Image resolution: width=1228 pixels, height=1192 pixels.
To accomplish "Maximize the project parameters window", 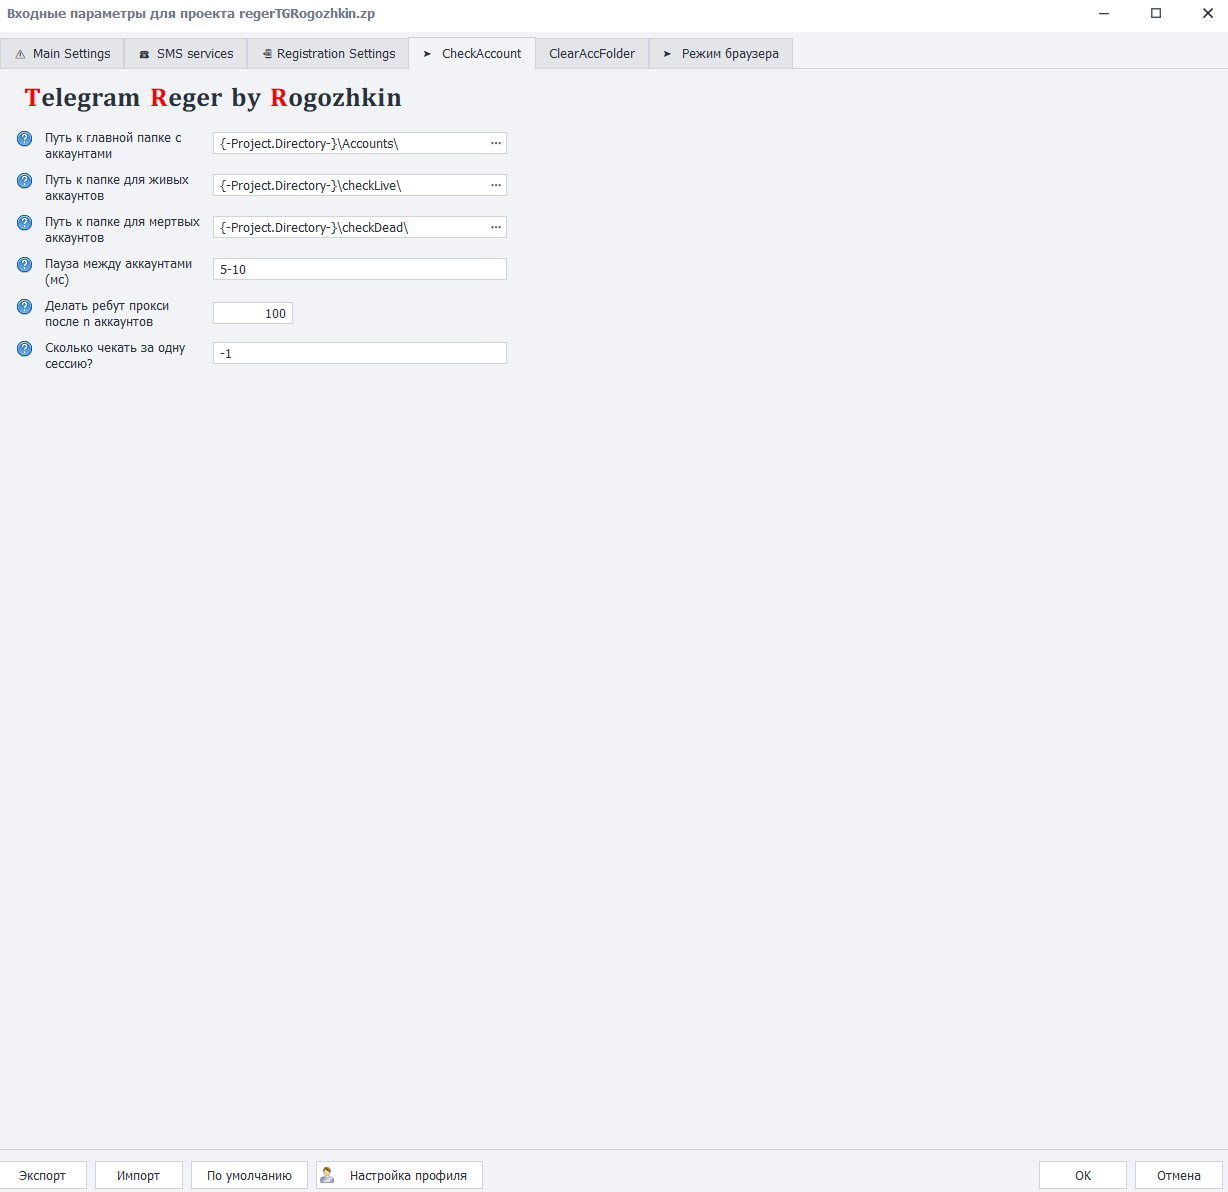I will 1156,14.
